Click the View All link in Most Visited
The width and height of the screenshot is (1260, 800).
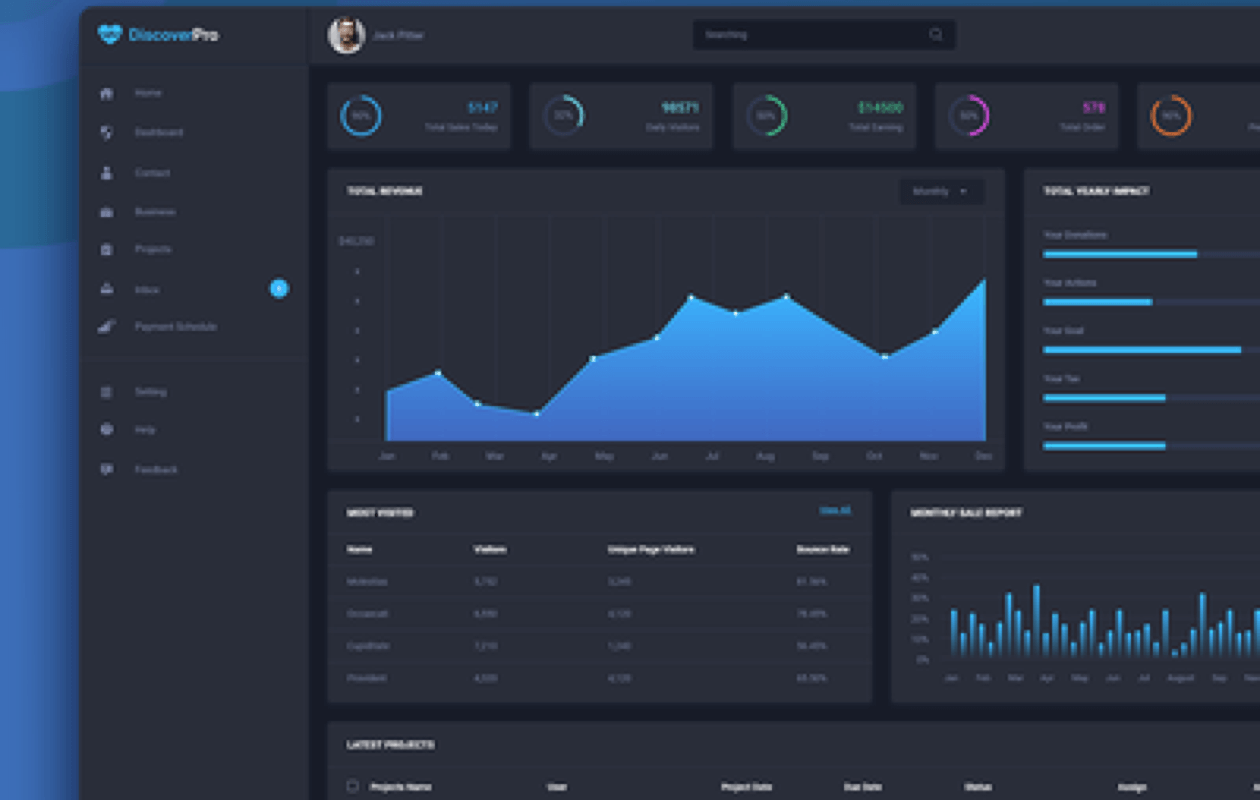[x=835, y=511]
